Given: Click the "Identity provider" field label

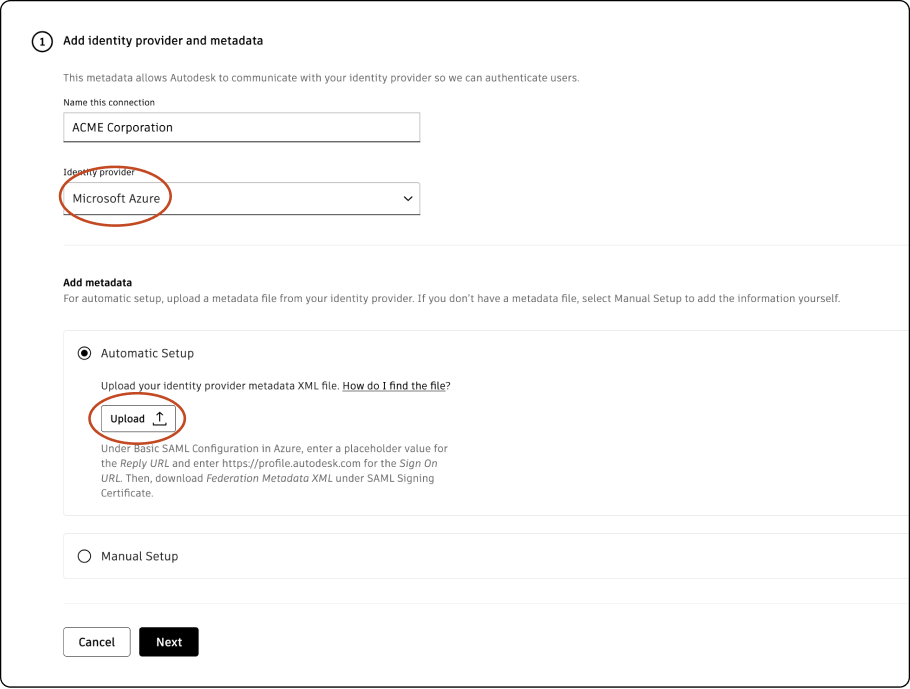Looking at the screenshot, I should coord(99,173).
